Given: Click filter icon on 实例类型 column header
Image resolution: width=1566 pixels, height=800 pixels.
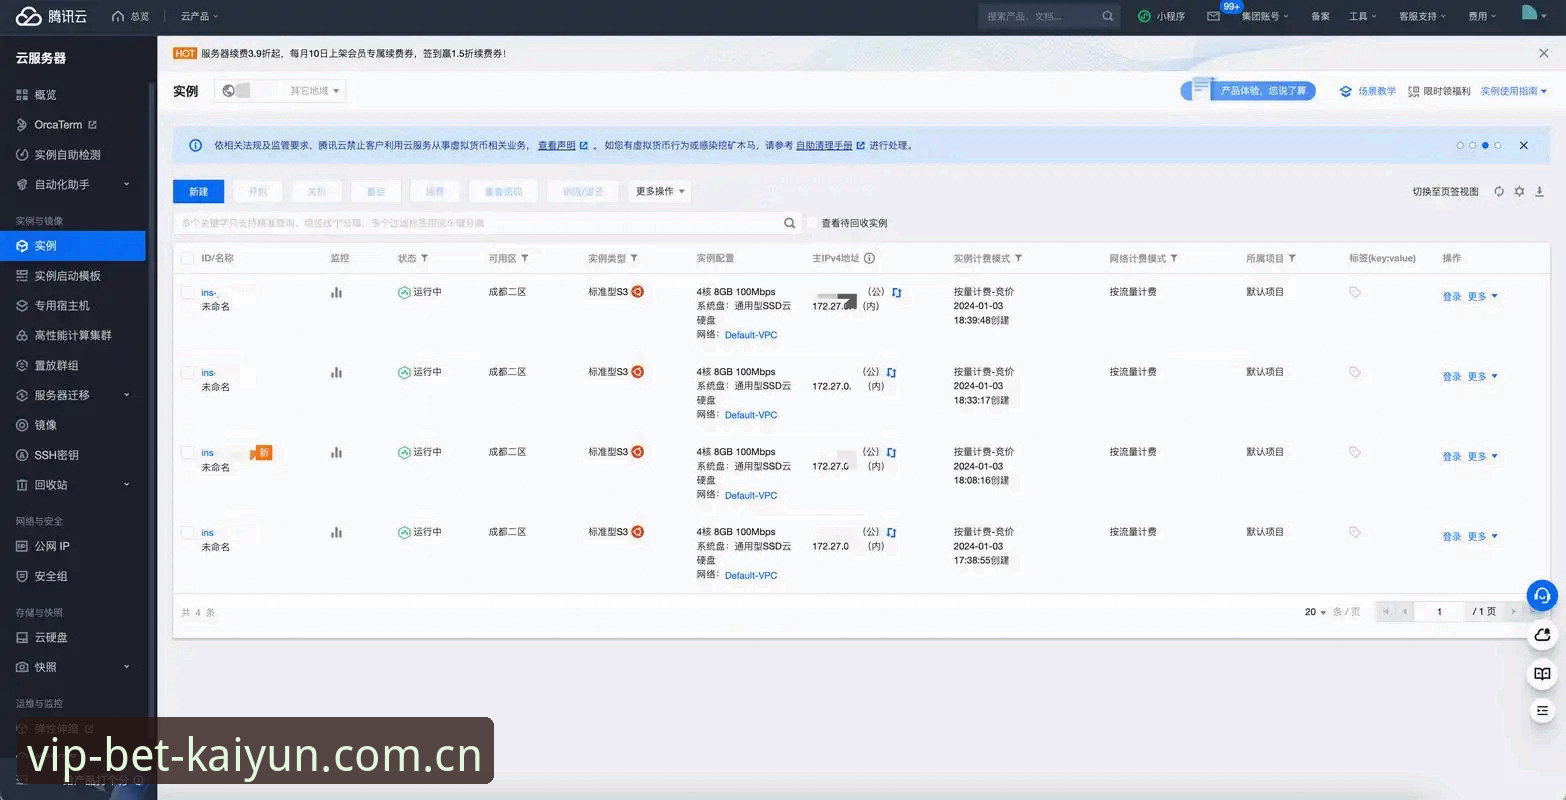Looking at the screenshot, I should (x=634, y=258).
